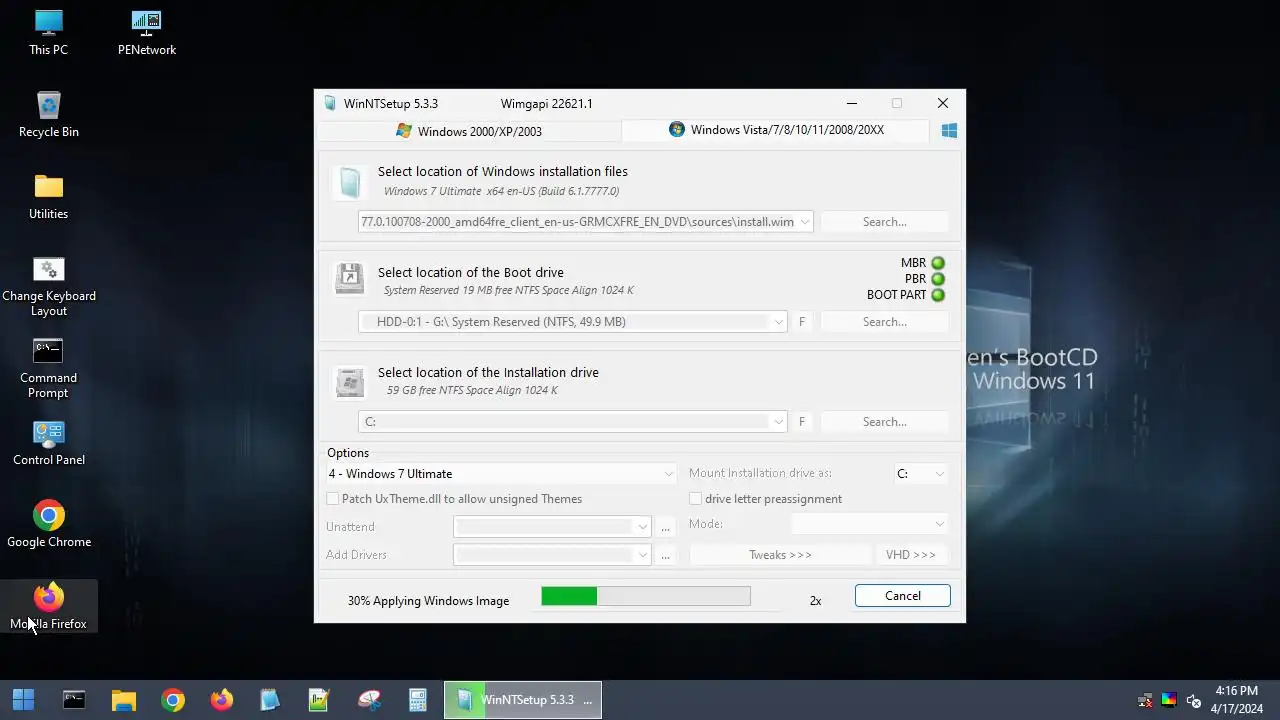Click System Reserved 19 MB free info text
This screenshot has height=720, width=1280.
(x=508, y=290)
